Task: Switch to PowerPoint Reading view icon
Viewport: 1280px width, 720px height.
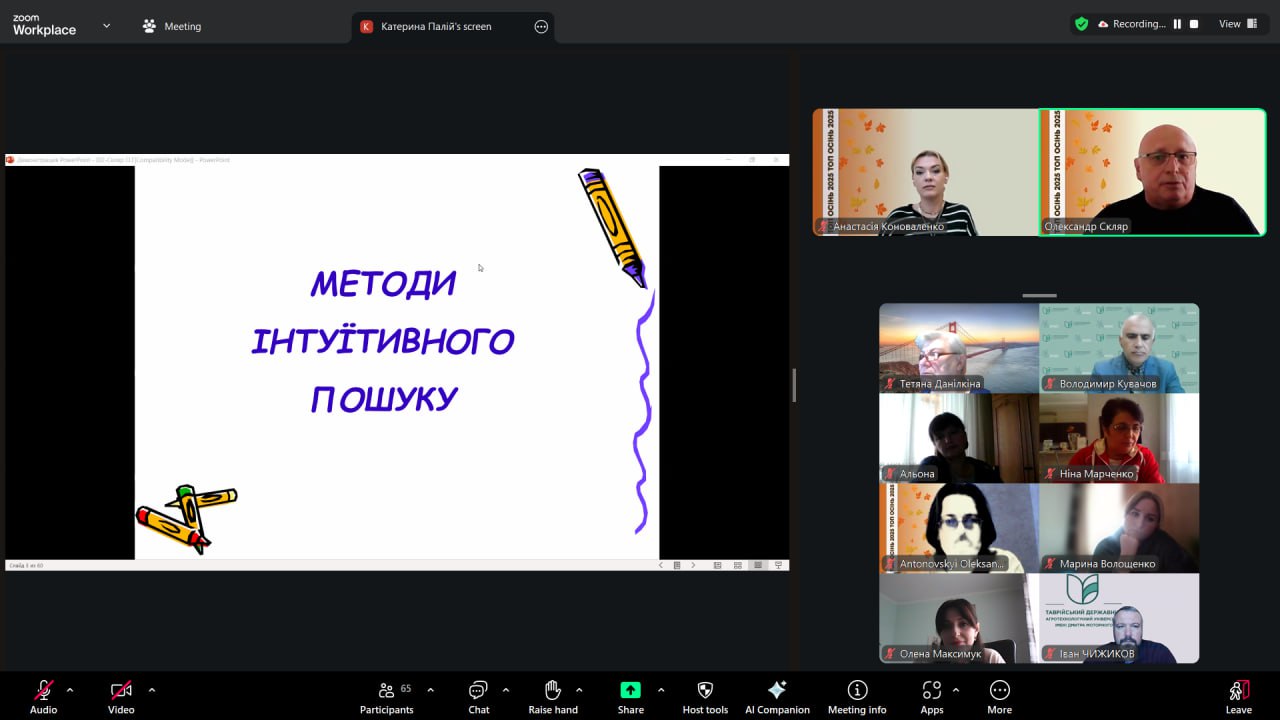Action: click(x=758, y=565)
